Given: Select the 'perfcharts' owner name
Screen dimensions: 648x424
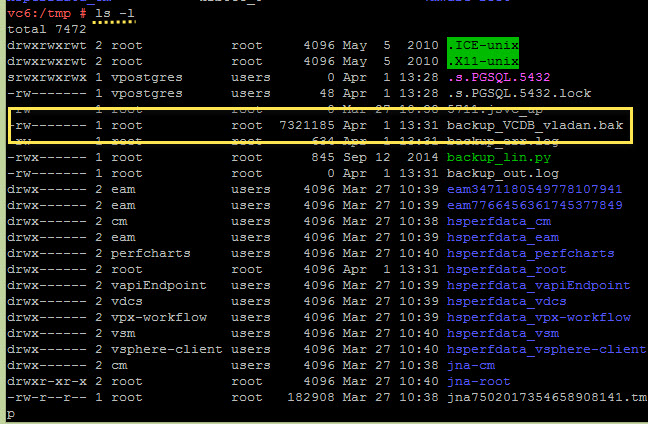Looking at the screenshot, I should (x=150, y=253).
